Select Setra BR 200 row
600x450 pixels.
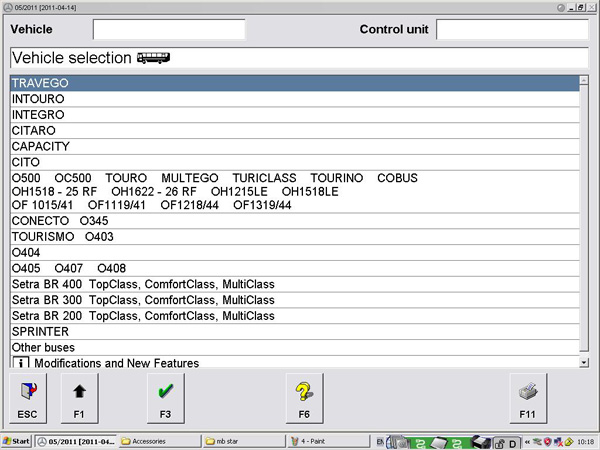pyautogui.click(x=295, y=316)
